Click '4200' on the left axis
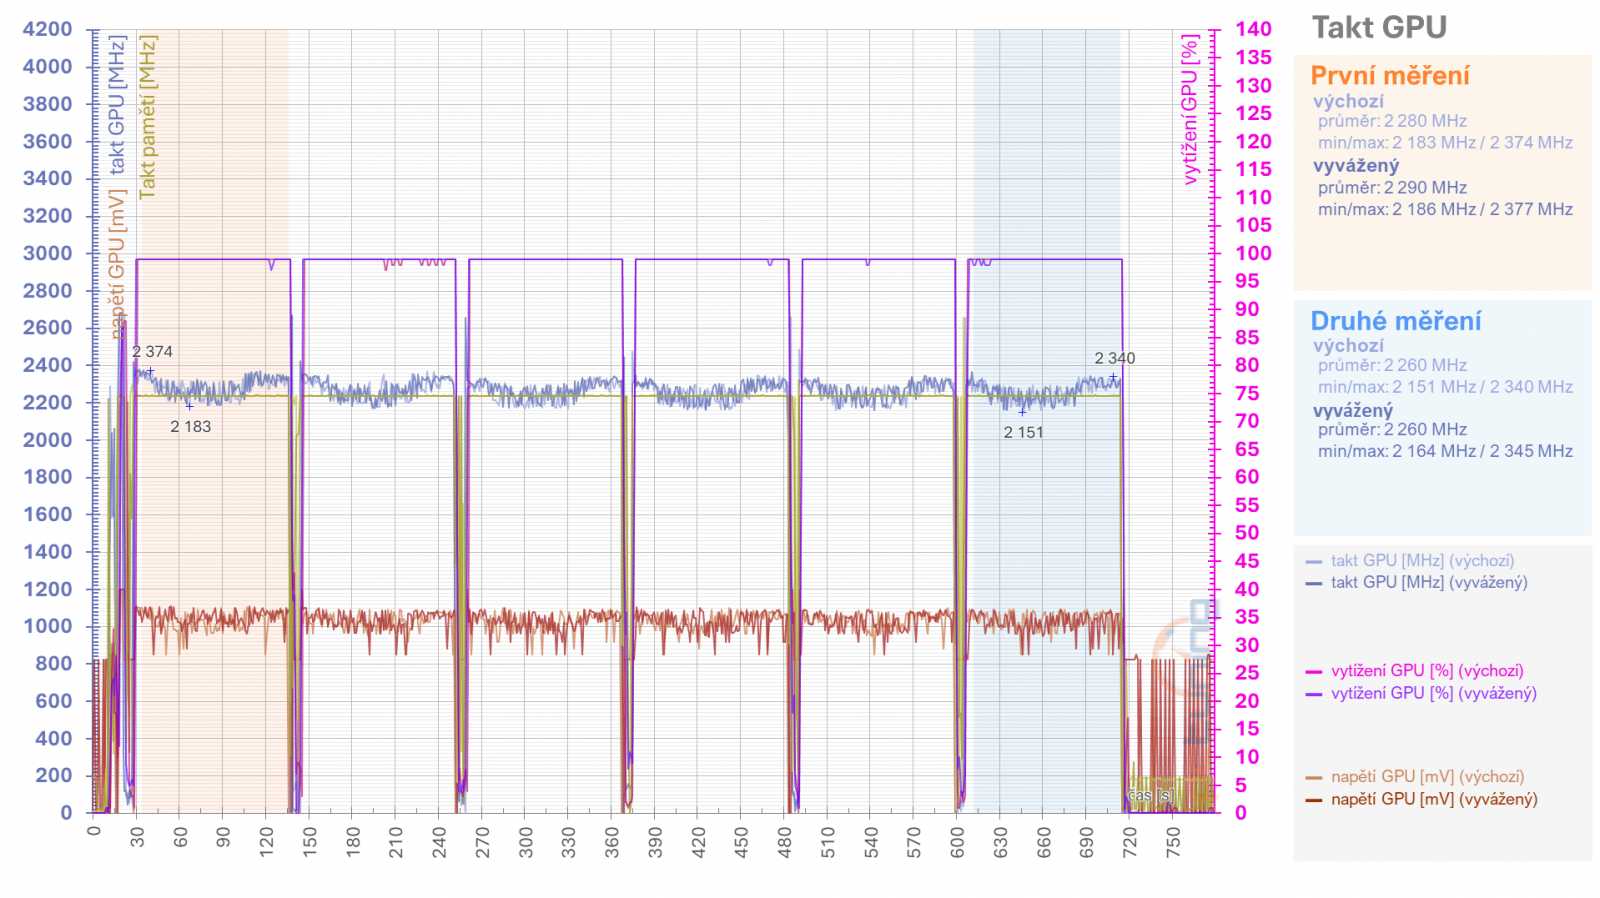1600x898 pixels. 48,29
